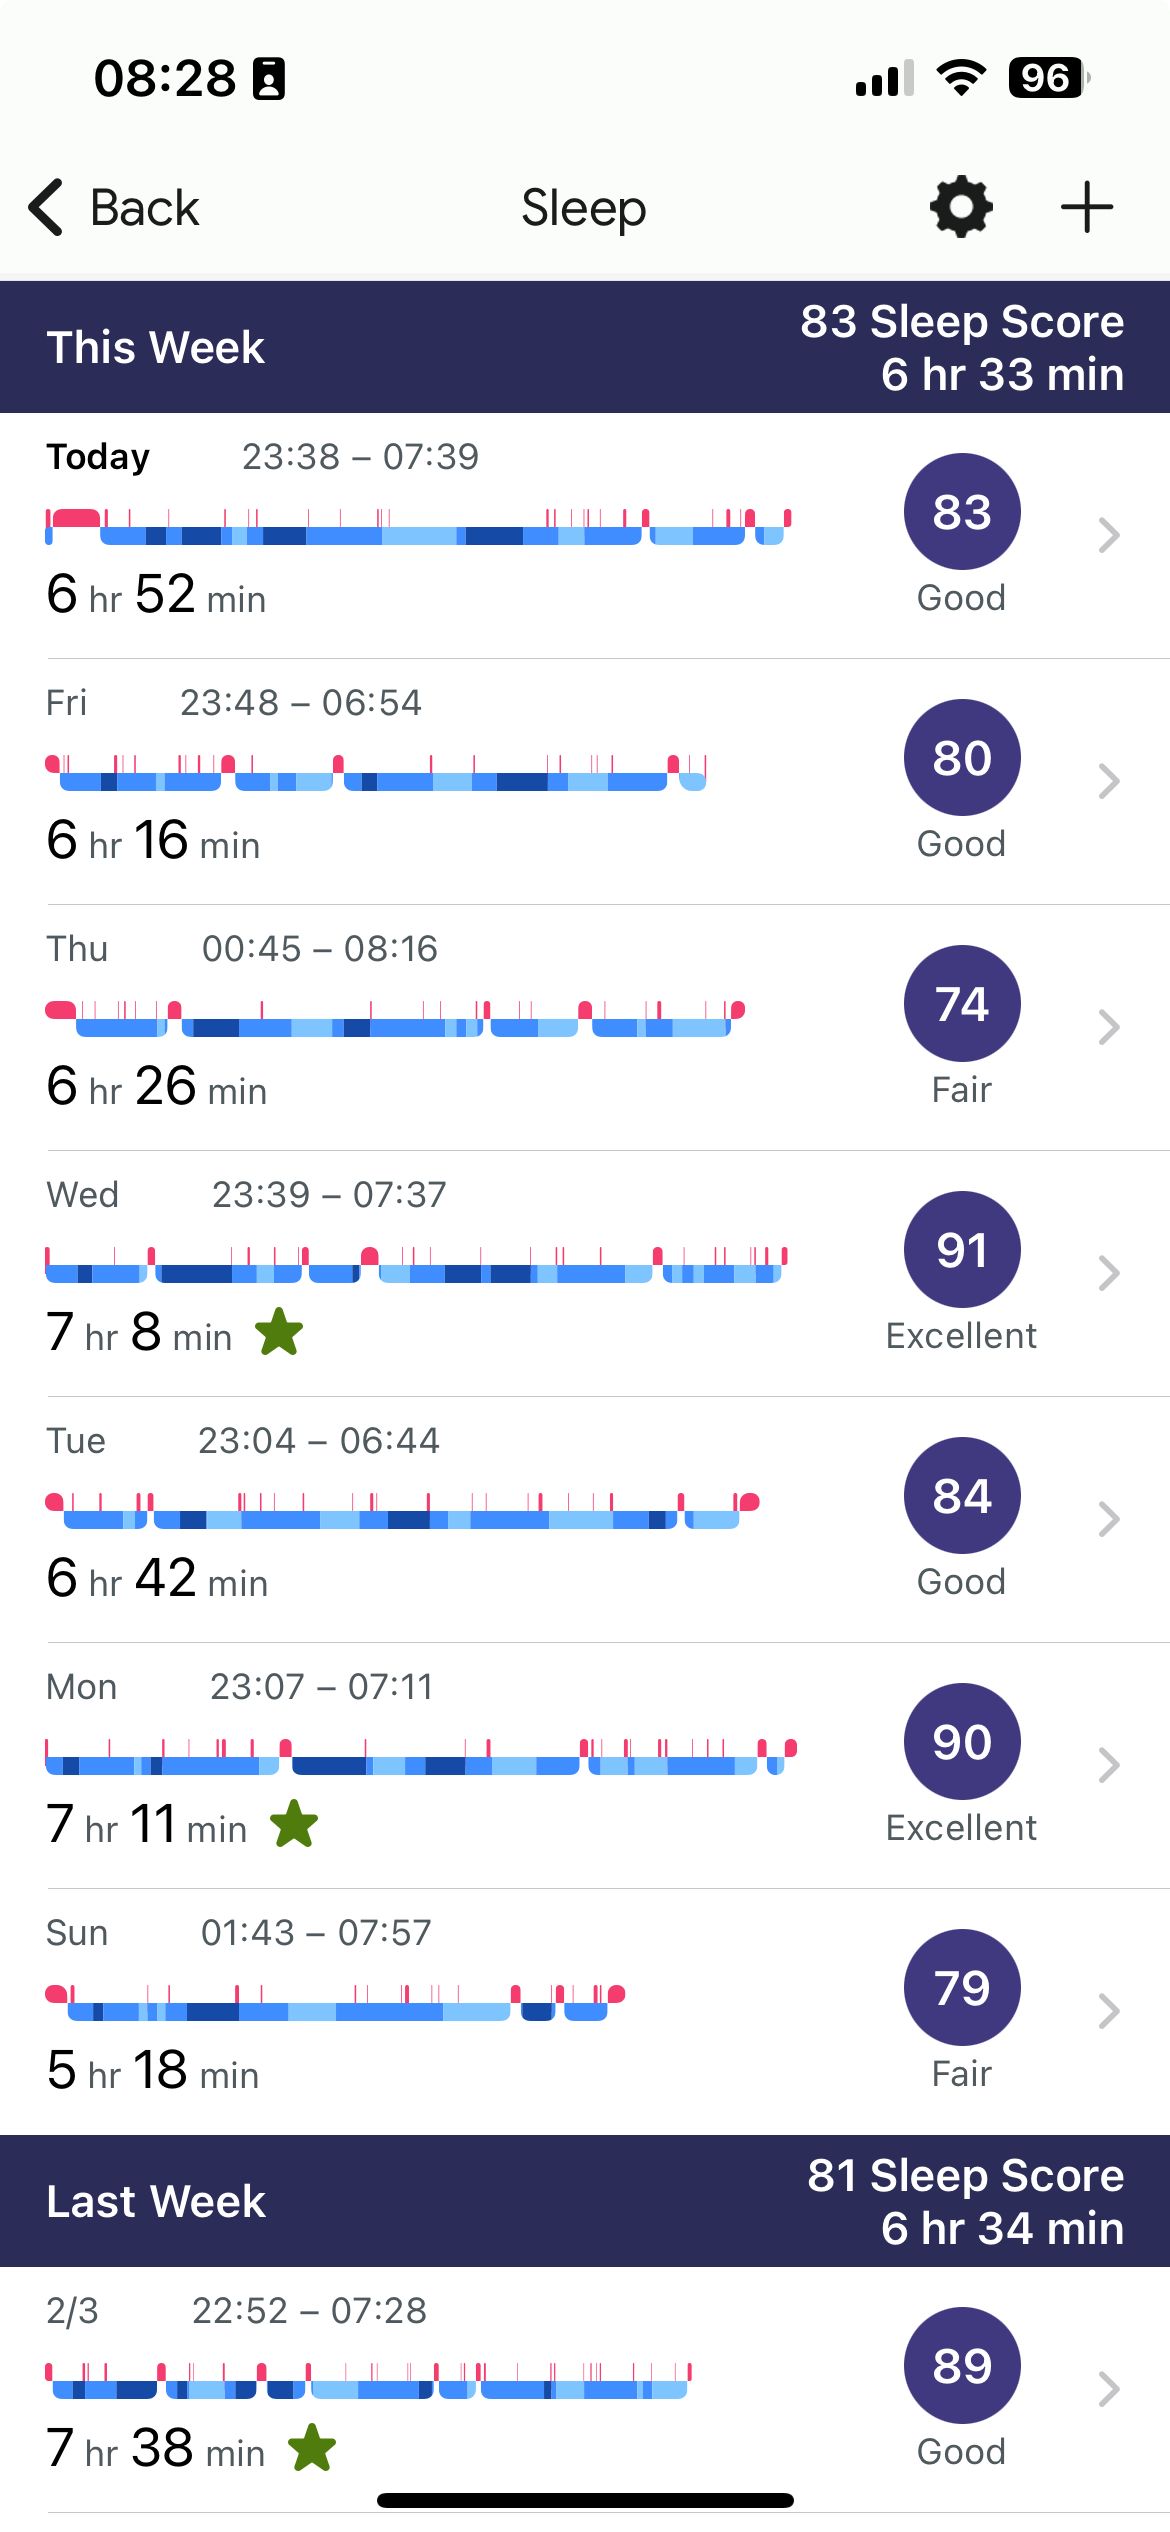Tap Wednesday's green star icon
This screenshot has width=1170, height=2532.
click(x=279, y=1333)
